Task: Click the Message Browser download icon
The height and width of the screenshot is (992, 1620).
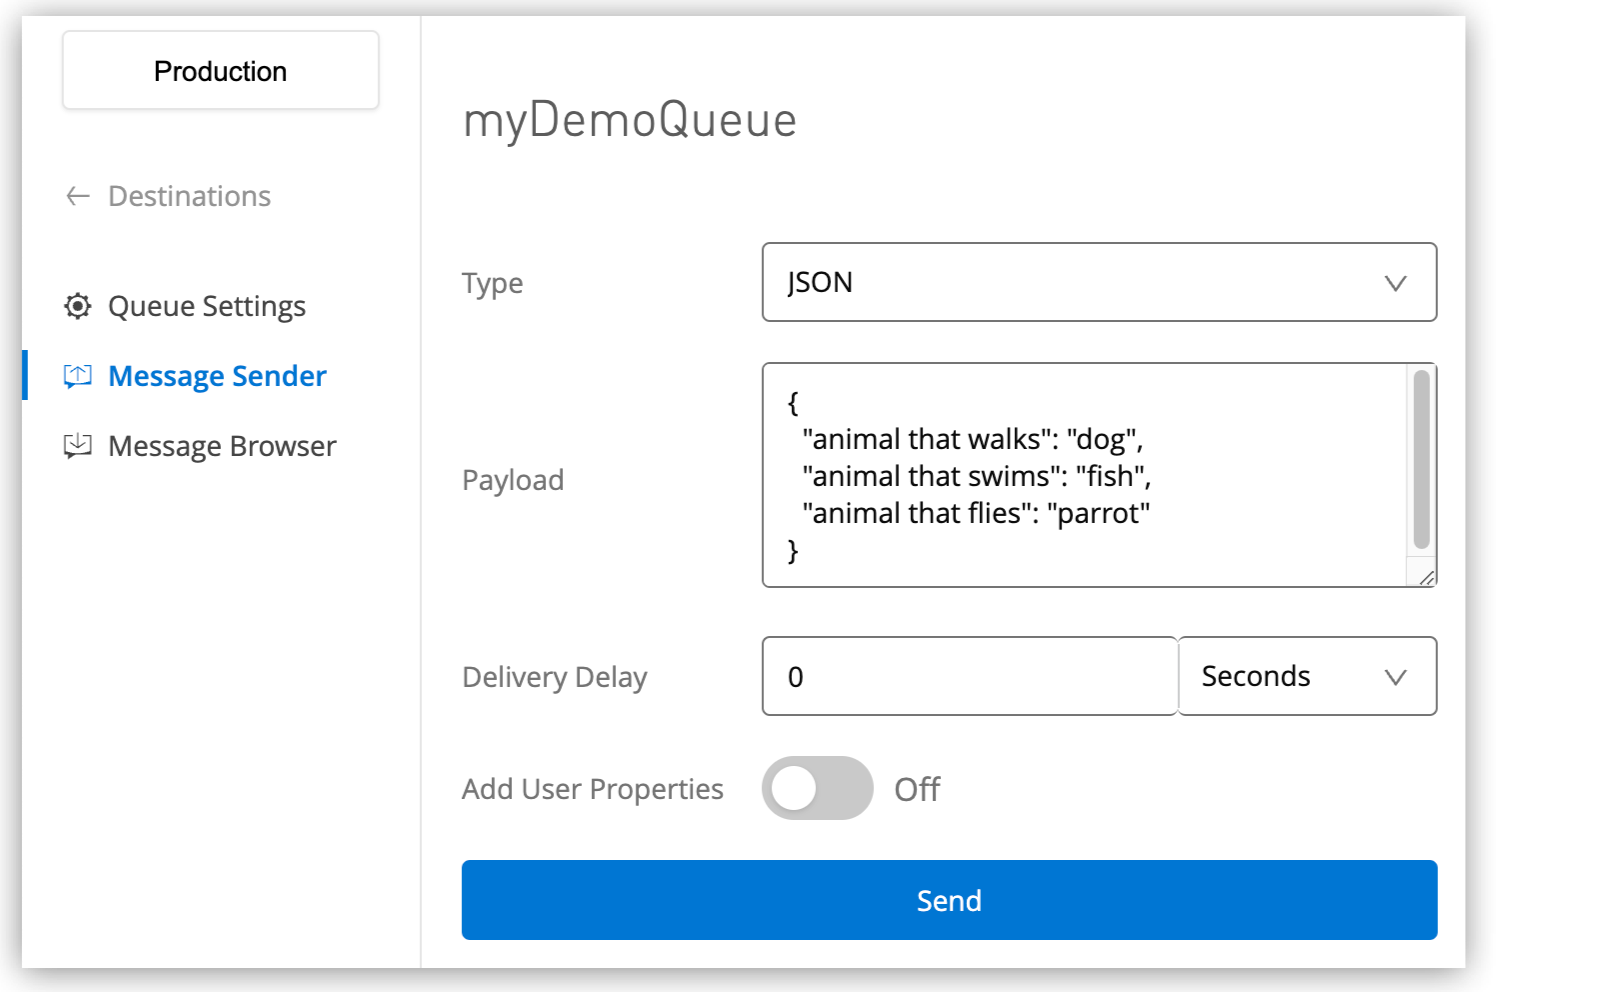Action: tap(78, 446)
